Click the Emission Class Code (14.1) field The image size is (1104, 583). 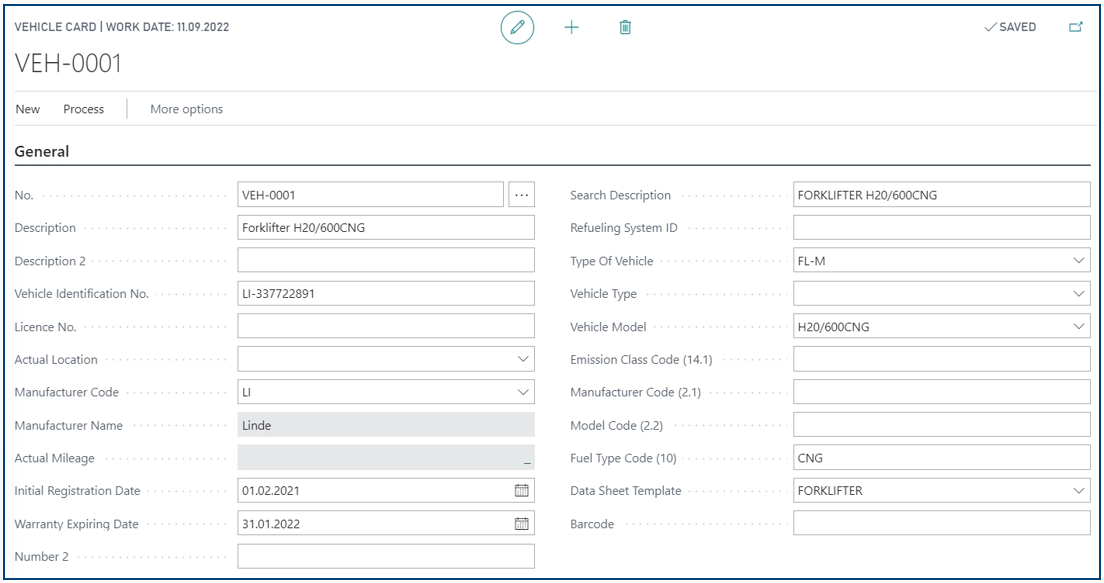click(x=941, y=359)
